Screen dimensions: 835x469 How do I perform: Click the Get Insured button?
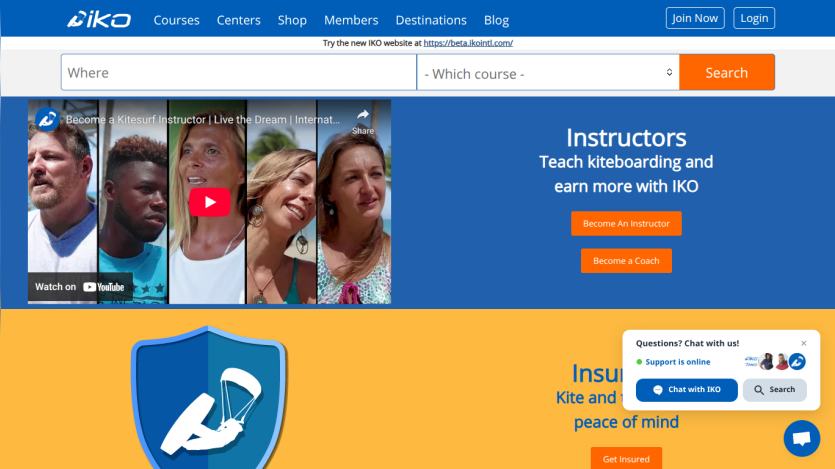point(626,458)
